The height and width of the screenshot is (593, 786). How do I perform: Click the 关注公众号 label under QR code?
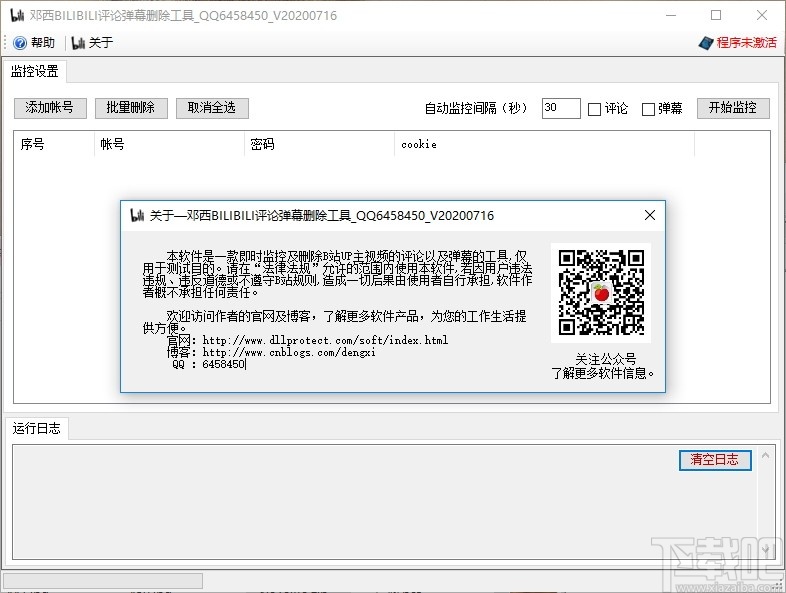605,359
